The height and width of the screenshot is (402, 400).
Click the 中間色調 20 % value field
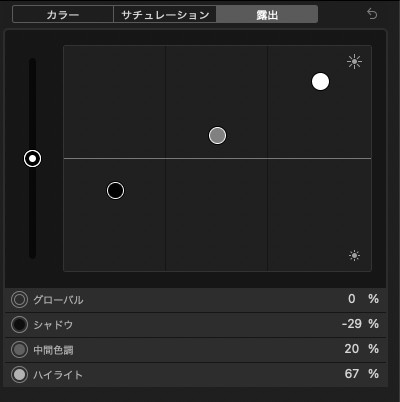click(362, 349)
